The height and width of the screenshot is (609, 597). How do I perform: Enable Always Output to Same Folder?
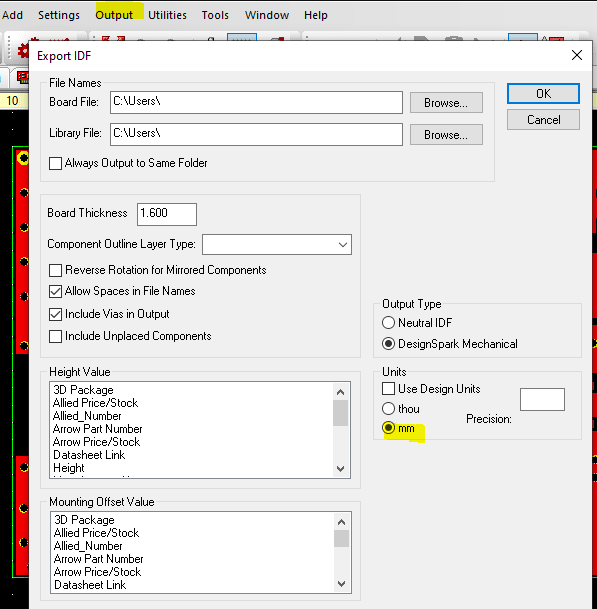tap(55, 164)
